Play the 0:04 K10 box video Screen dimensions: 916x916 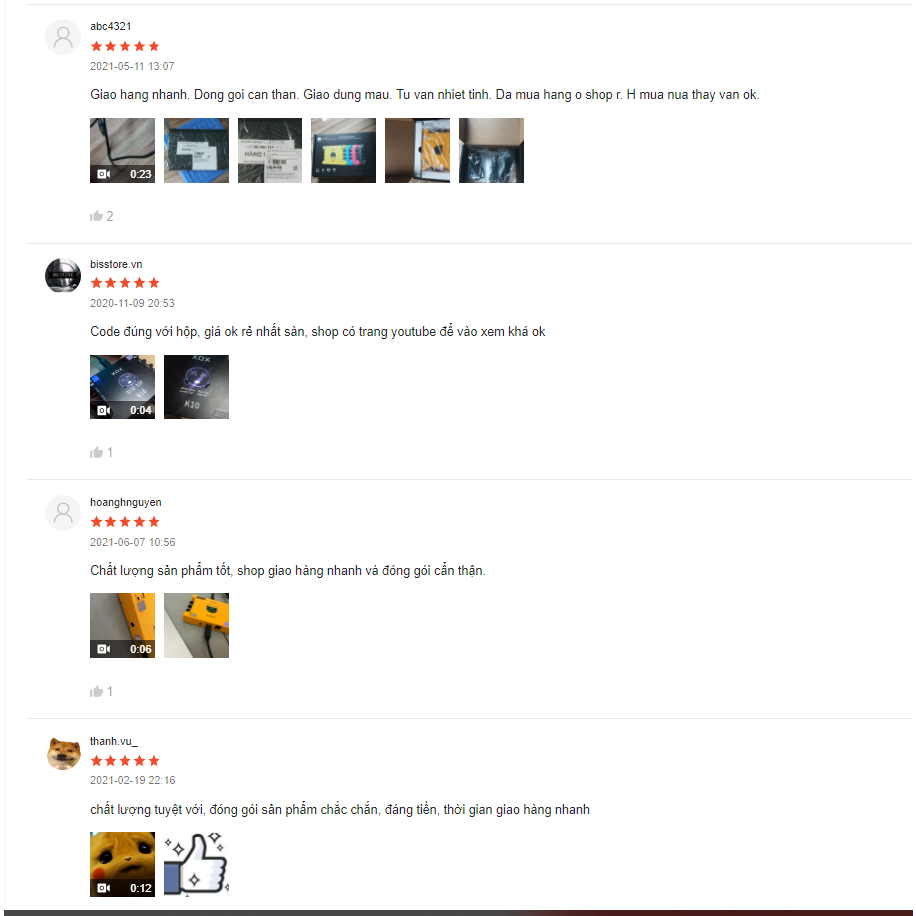pos(123,387)
